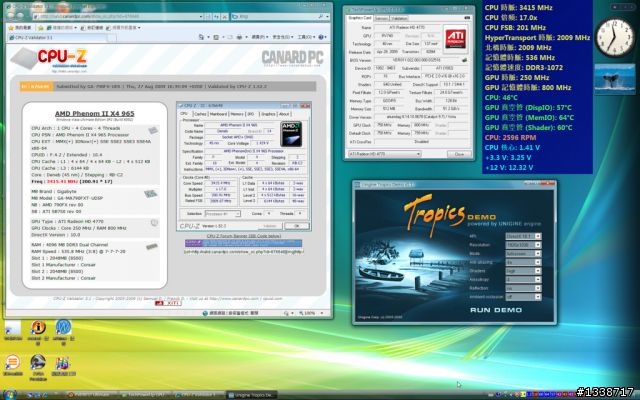Open the address bar history dropdown arrow
The image size is (640, 400).
point(201,17)
